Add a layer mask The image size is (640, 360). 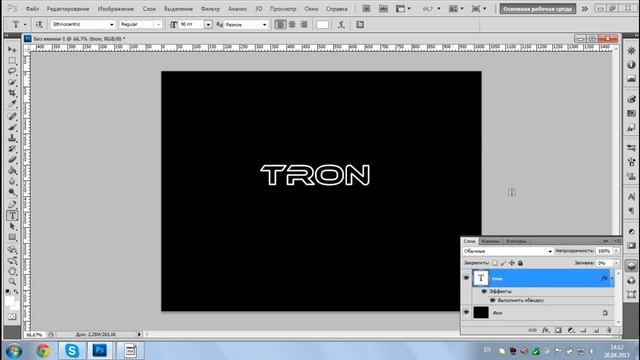(x=558, y=330)
